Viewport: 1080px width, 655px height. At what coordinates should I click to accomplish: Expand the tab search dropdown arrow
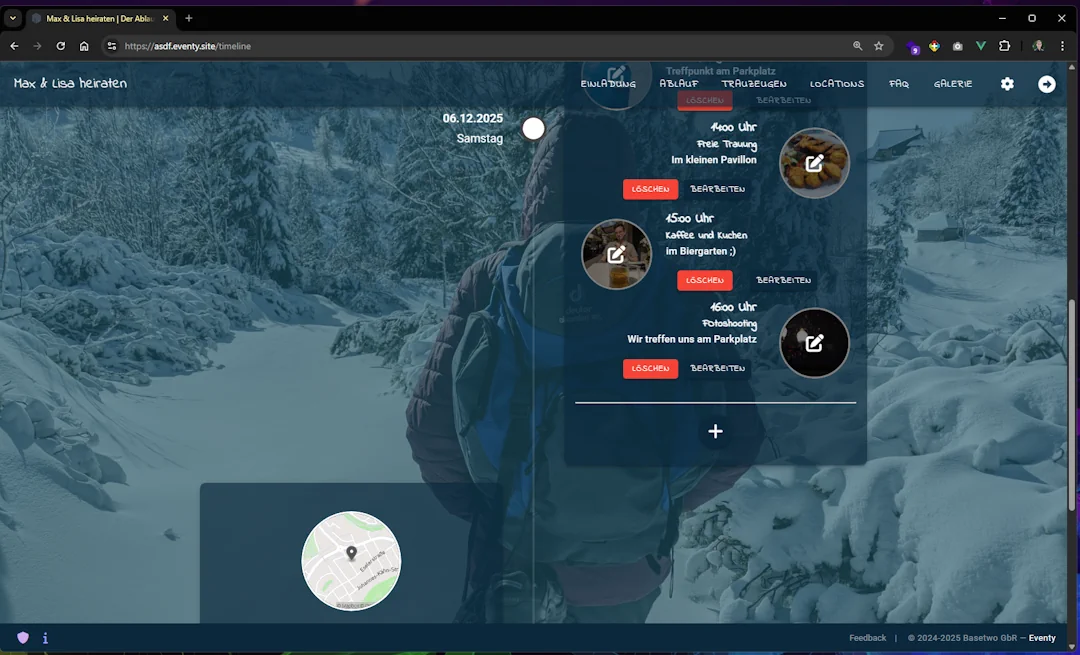click(x=12, y=19)
